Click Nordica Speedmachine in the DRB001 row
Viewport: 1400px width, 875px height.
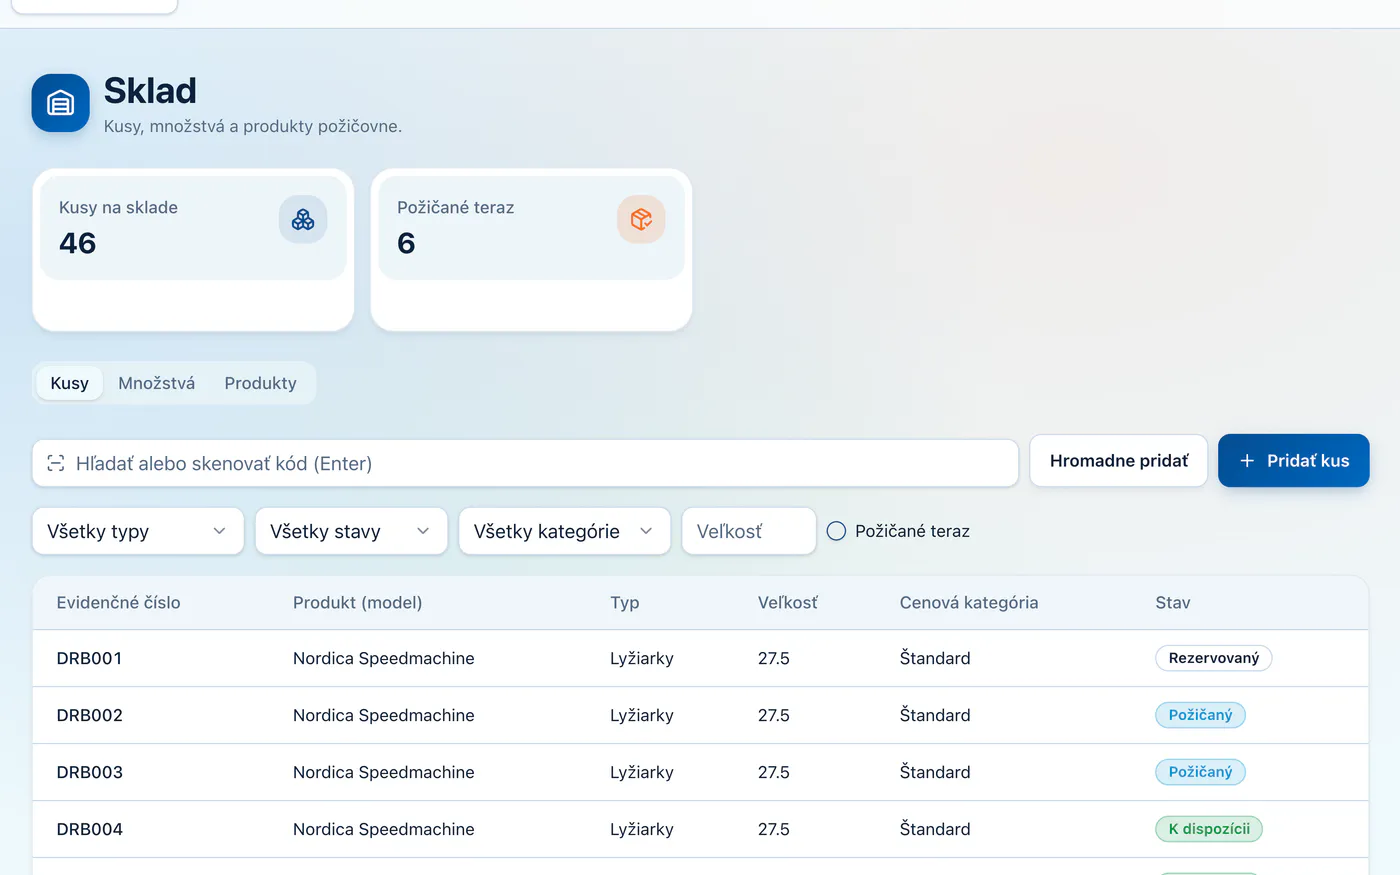coord(384,658)
